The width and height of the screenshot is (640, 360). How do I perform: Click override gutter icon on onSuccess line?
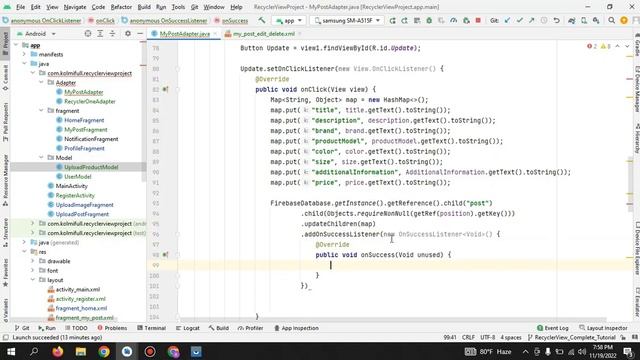pos(165,255)
